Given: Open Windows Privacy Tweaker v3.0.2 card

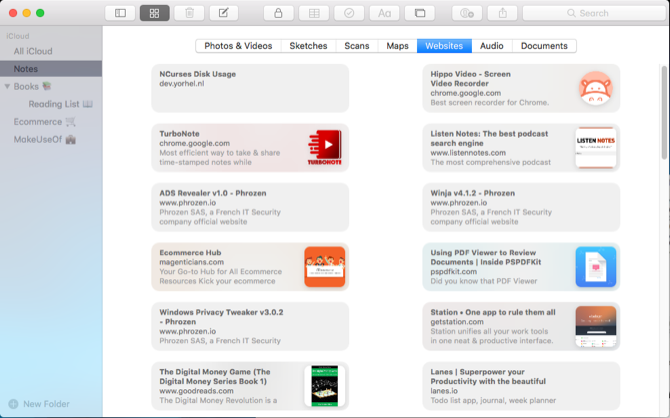Looking at the screenshot, I should click(x=250, y=327).
